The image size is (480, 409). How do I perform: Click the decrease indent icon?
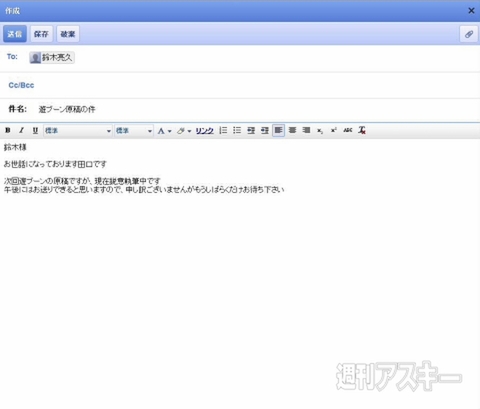point(251,130)
